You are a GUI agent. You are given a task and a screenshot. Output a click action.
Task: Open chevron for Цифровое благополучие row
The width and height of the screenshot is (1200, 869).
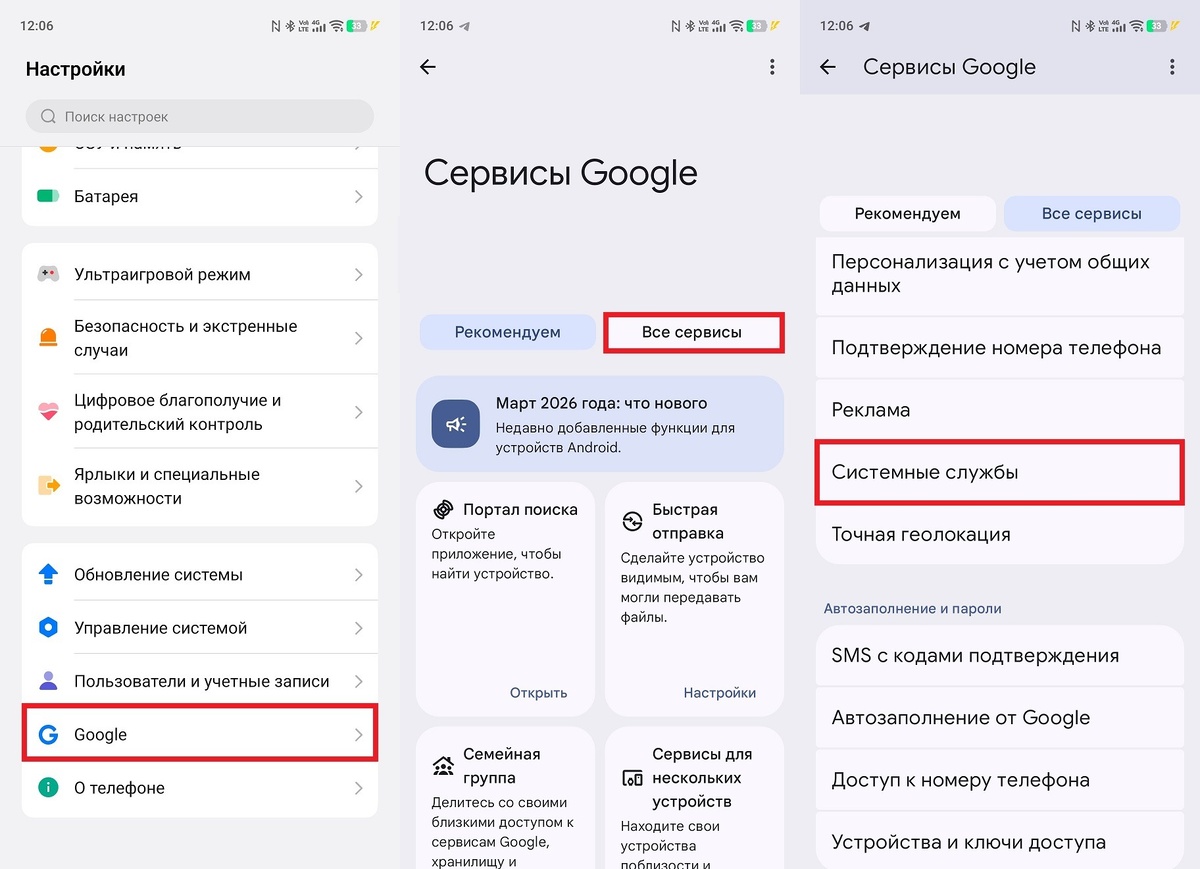click(358, 412)
